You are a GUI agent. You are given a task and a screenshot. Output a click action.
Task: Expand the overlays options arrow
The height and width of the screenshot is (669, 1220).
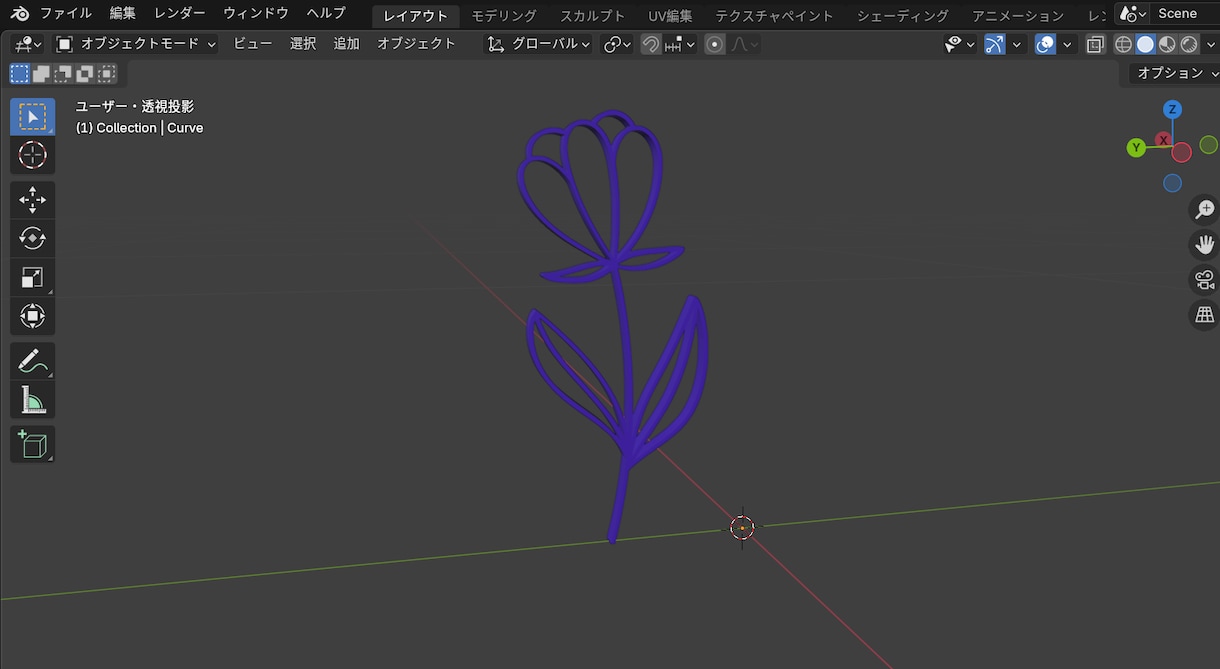tap(1067, 44)
